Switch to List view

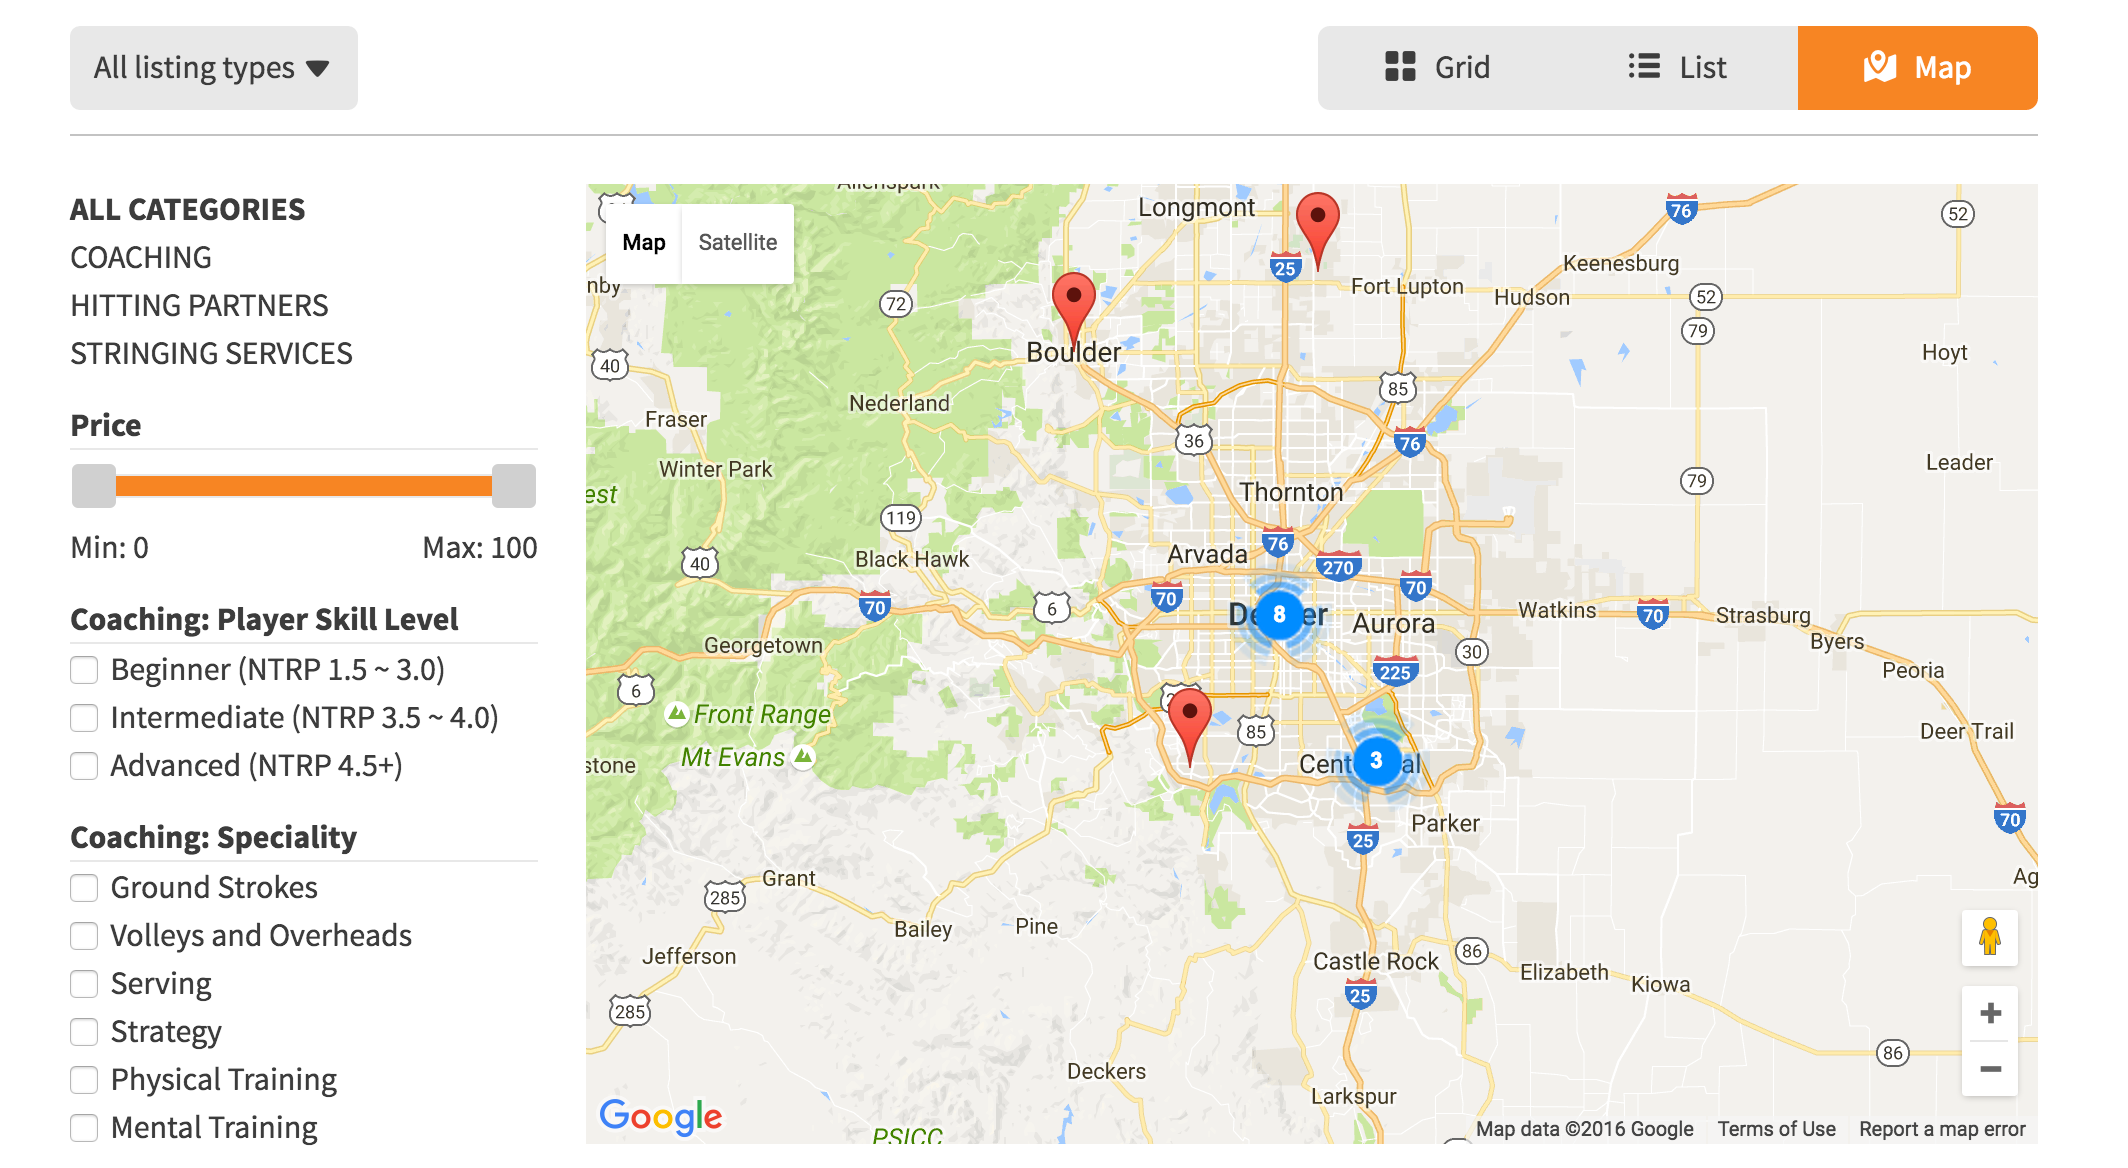1677,68
